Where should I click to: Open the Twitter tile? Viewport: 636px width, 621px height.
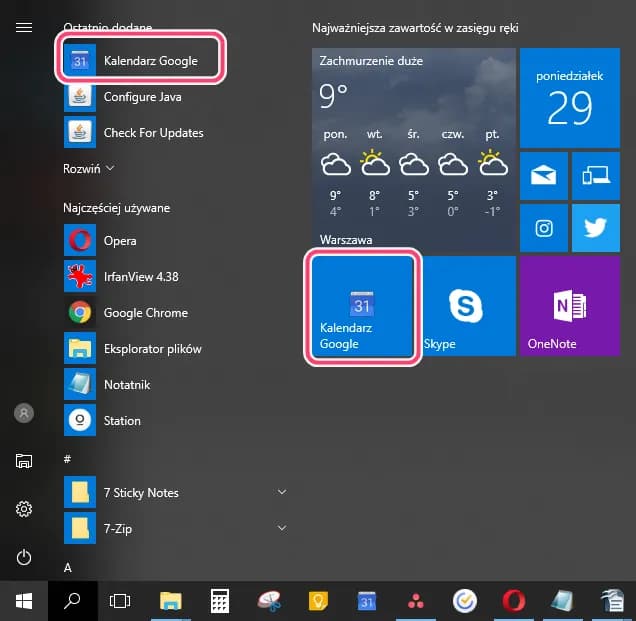tap(596, 228)
